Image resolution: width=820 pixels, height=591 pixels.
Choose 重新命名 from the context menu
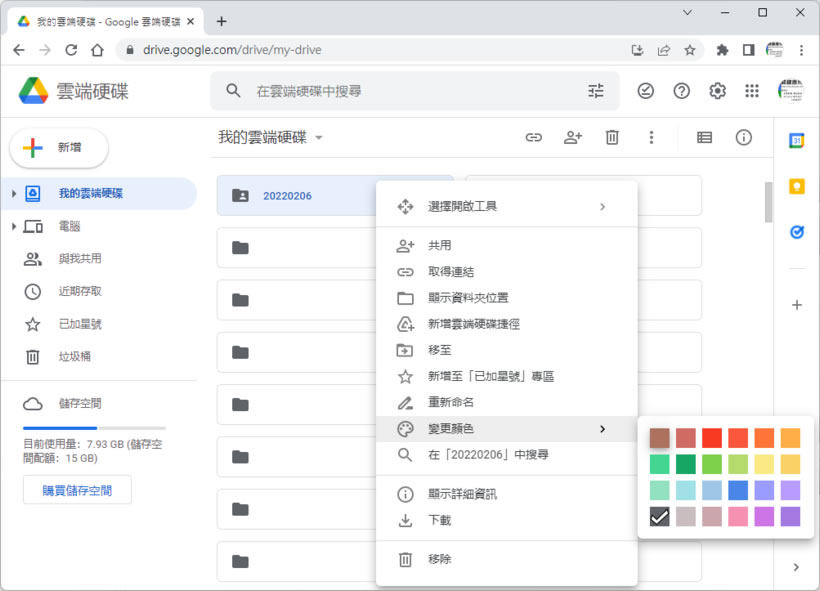[451, 402]
